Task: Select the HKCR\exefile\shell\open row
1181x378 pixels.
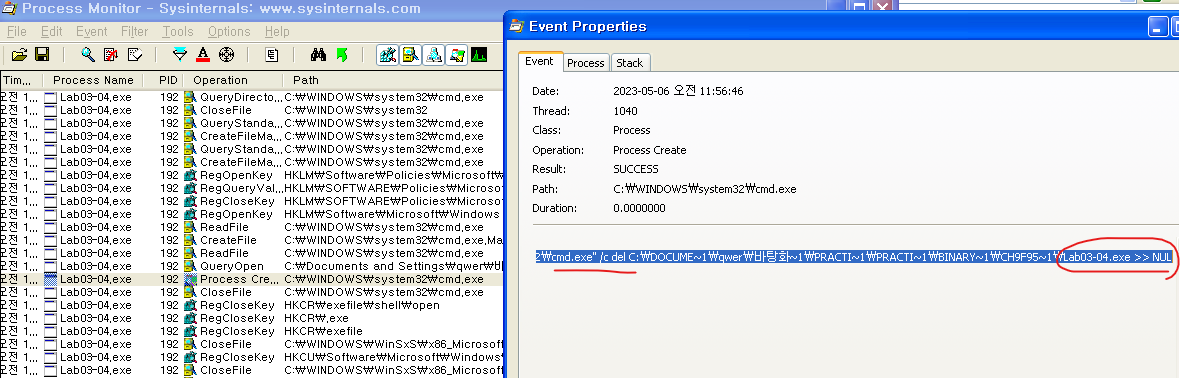Action: click(251, 305)
